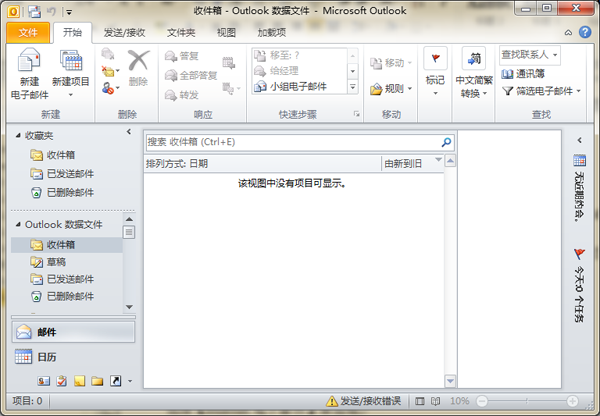The width and height of the screenshot is (600, 416).
Task: Select Deleted Items (已删除邮件) under Outlook Data File
Action: (62, 296)
